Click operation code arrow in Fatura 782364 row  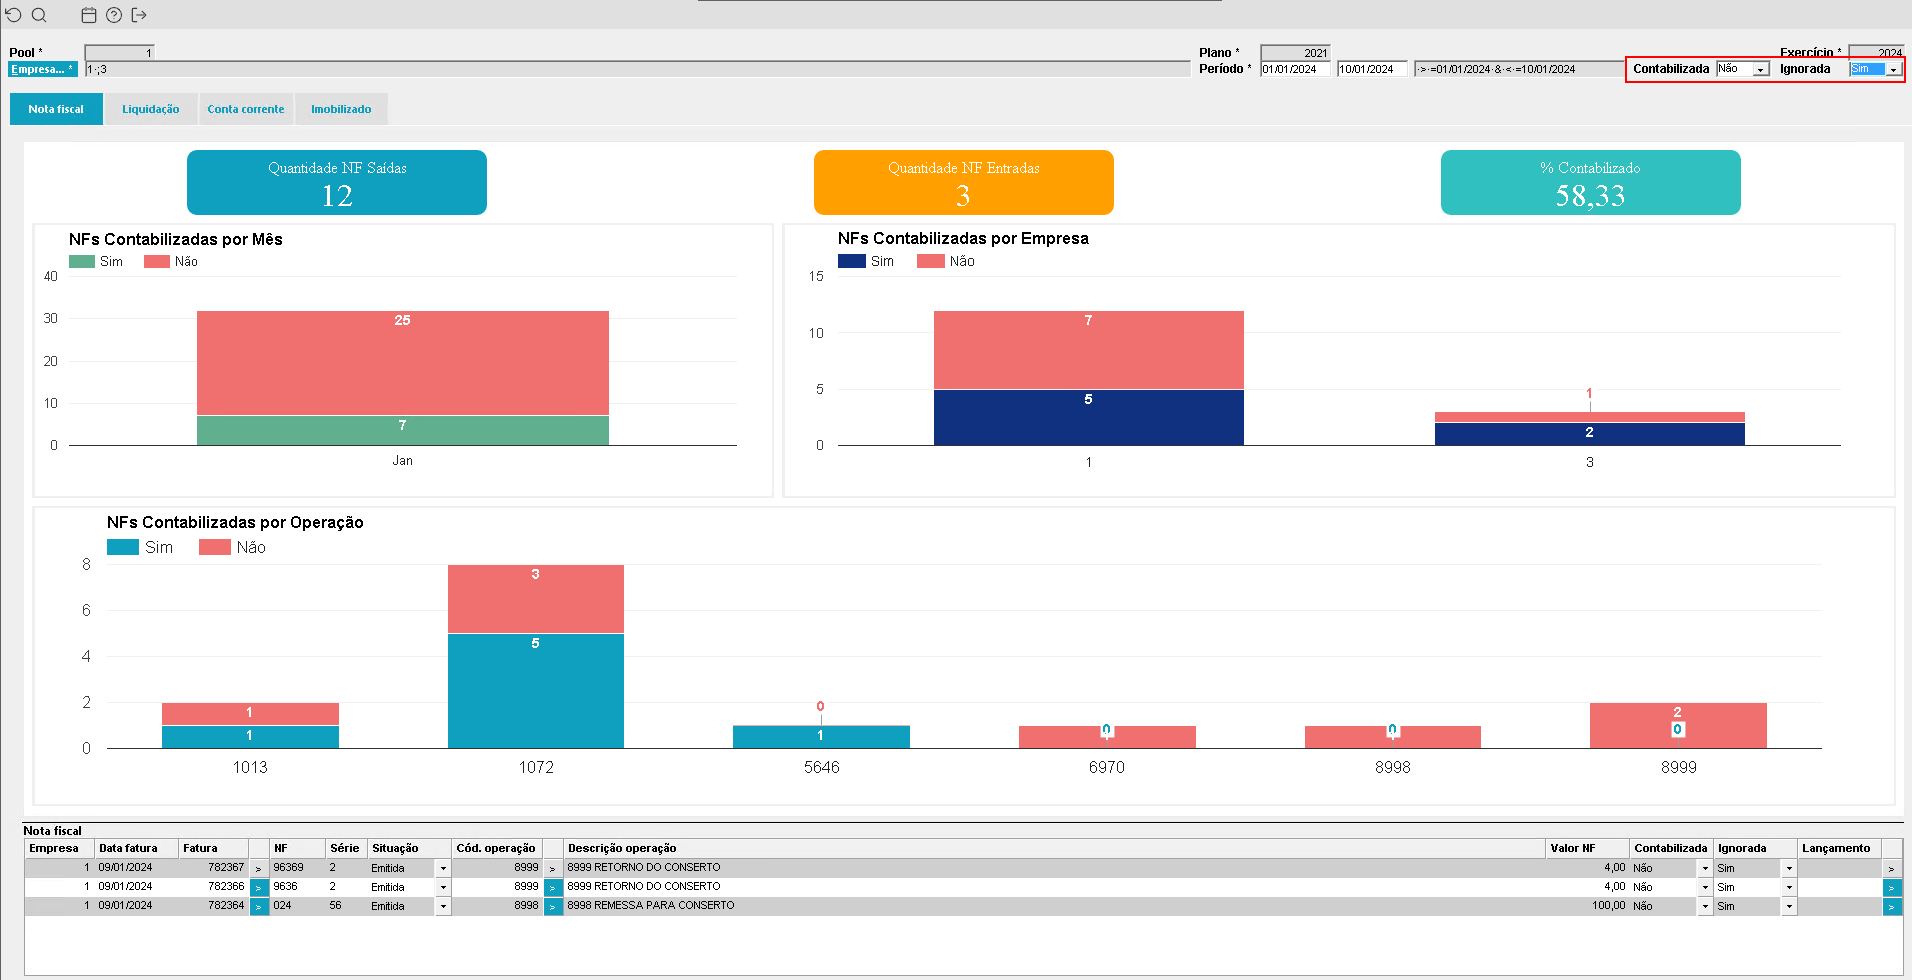click(x=553, y=906)
